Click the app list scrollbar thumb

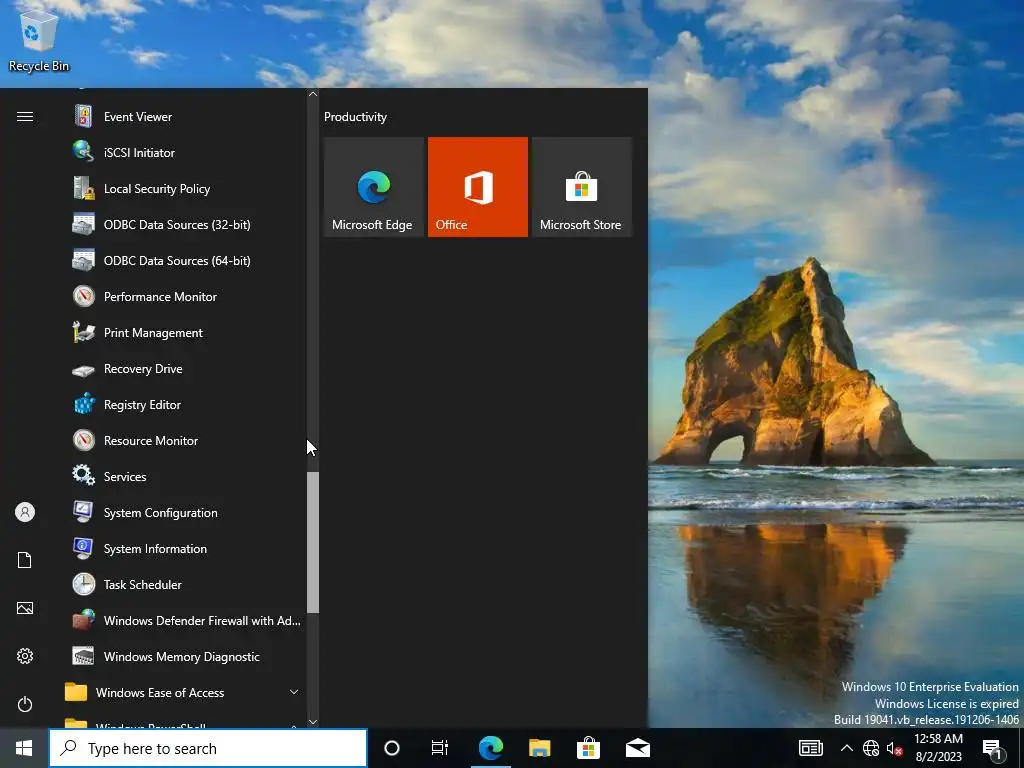[313, 542]
